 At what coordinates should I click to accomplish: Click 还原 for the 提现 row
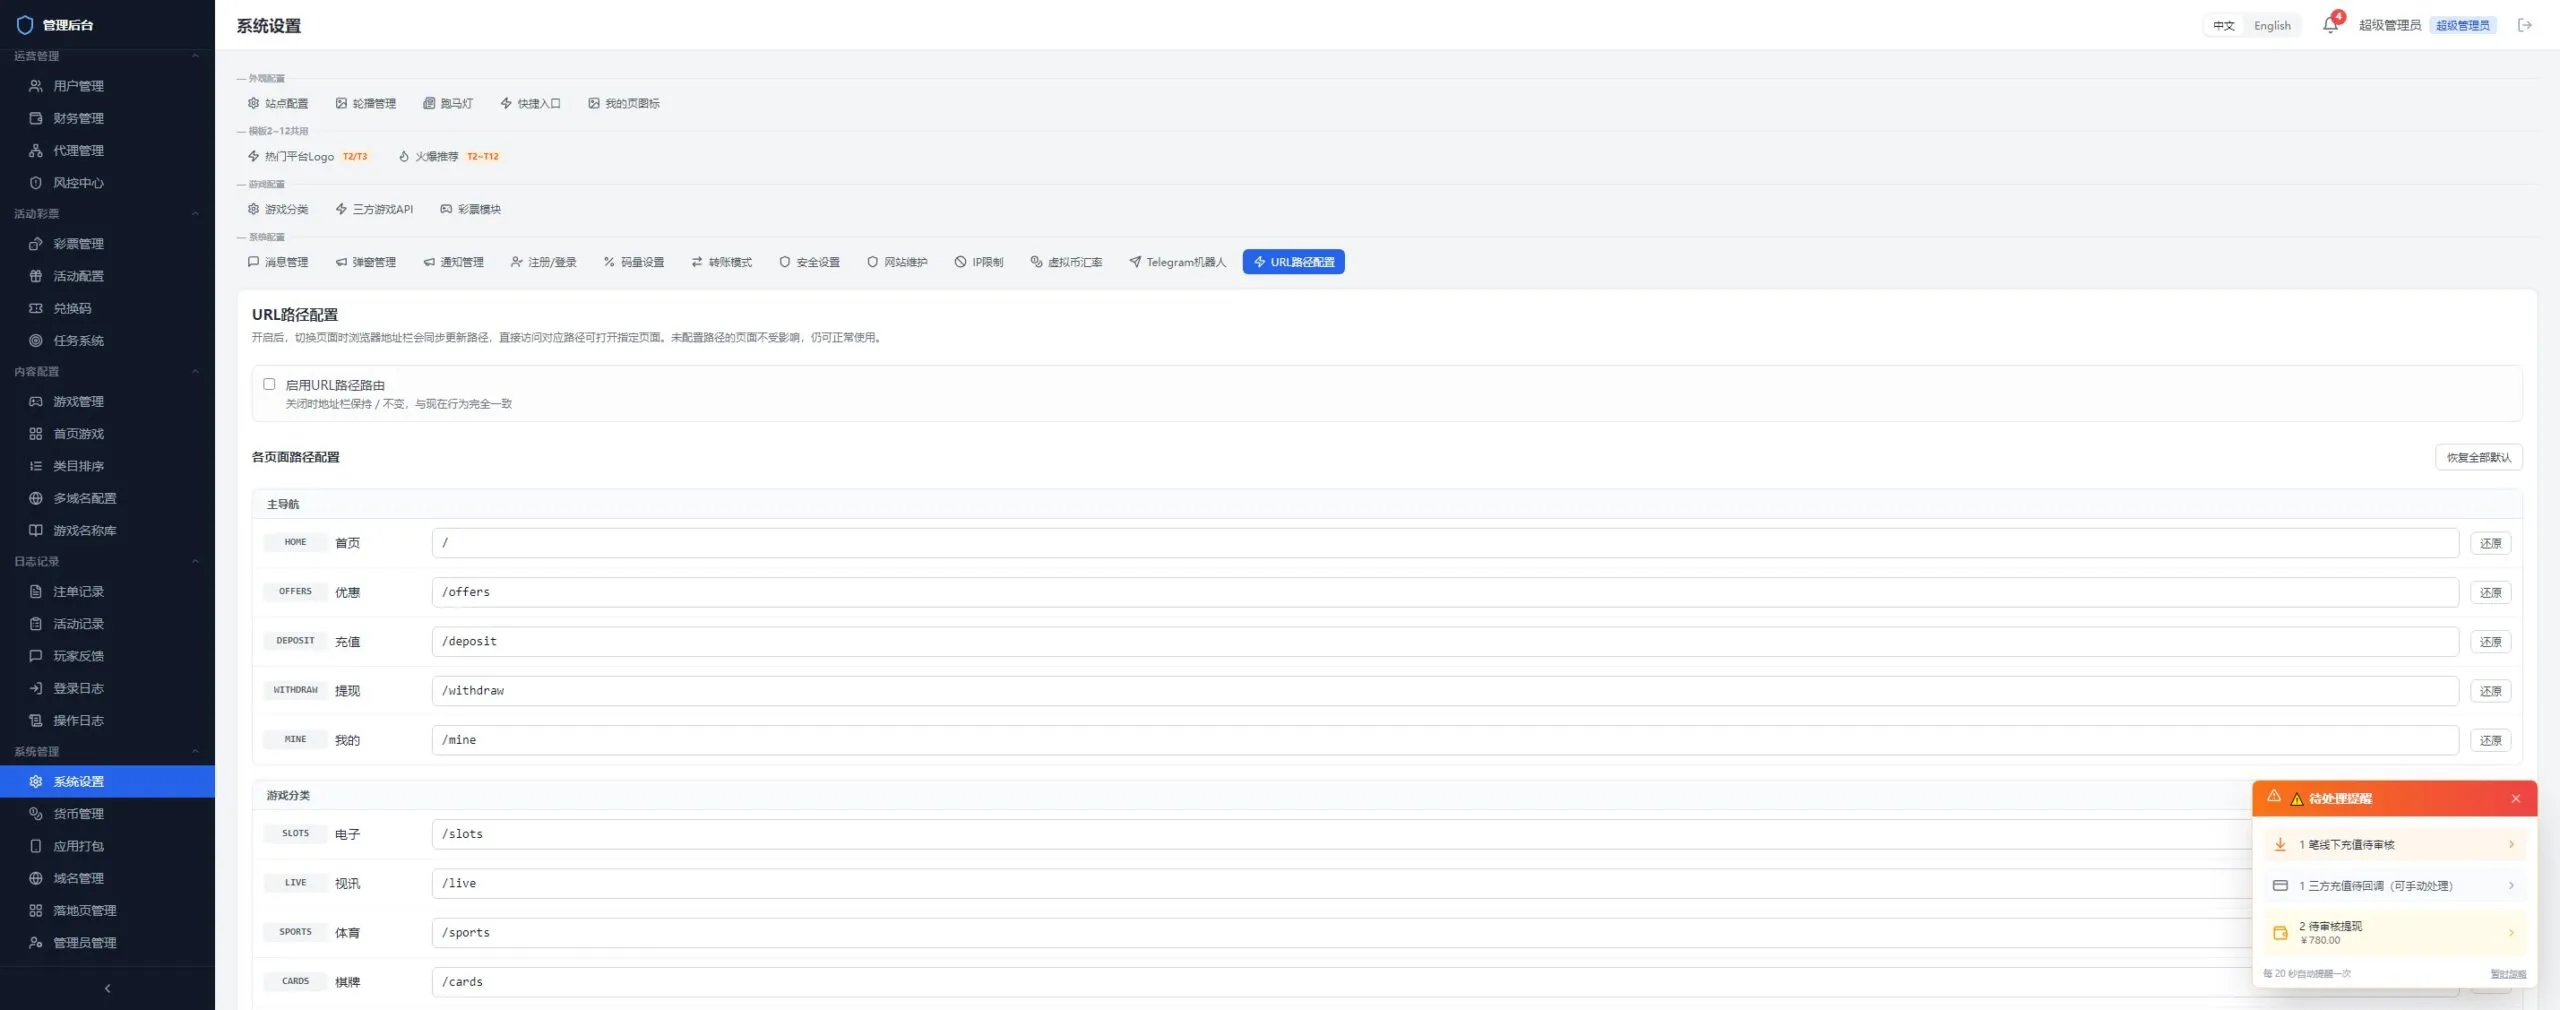click(x=2490, y=691)
